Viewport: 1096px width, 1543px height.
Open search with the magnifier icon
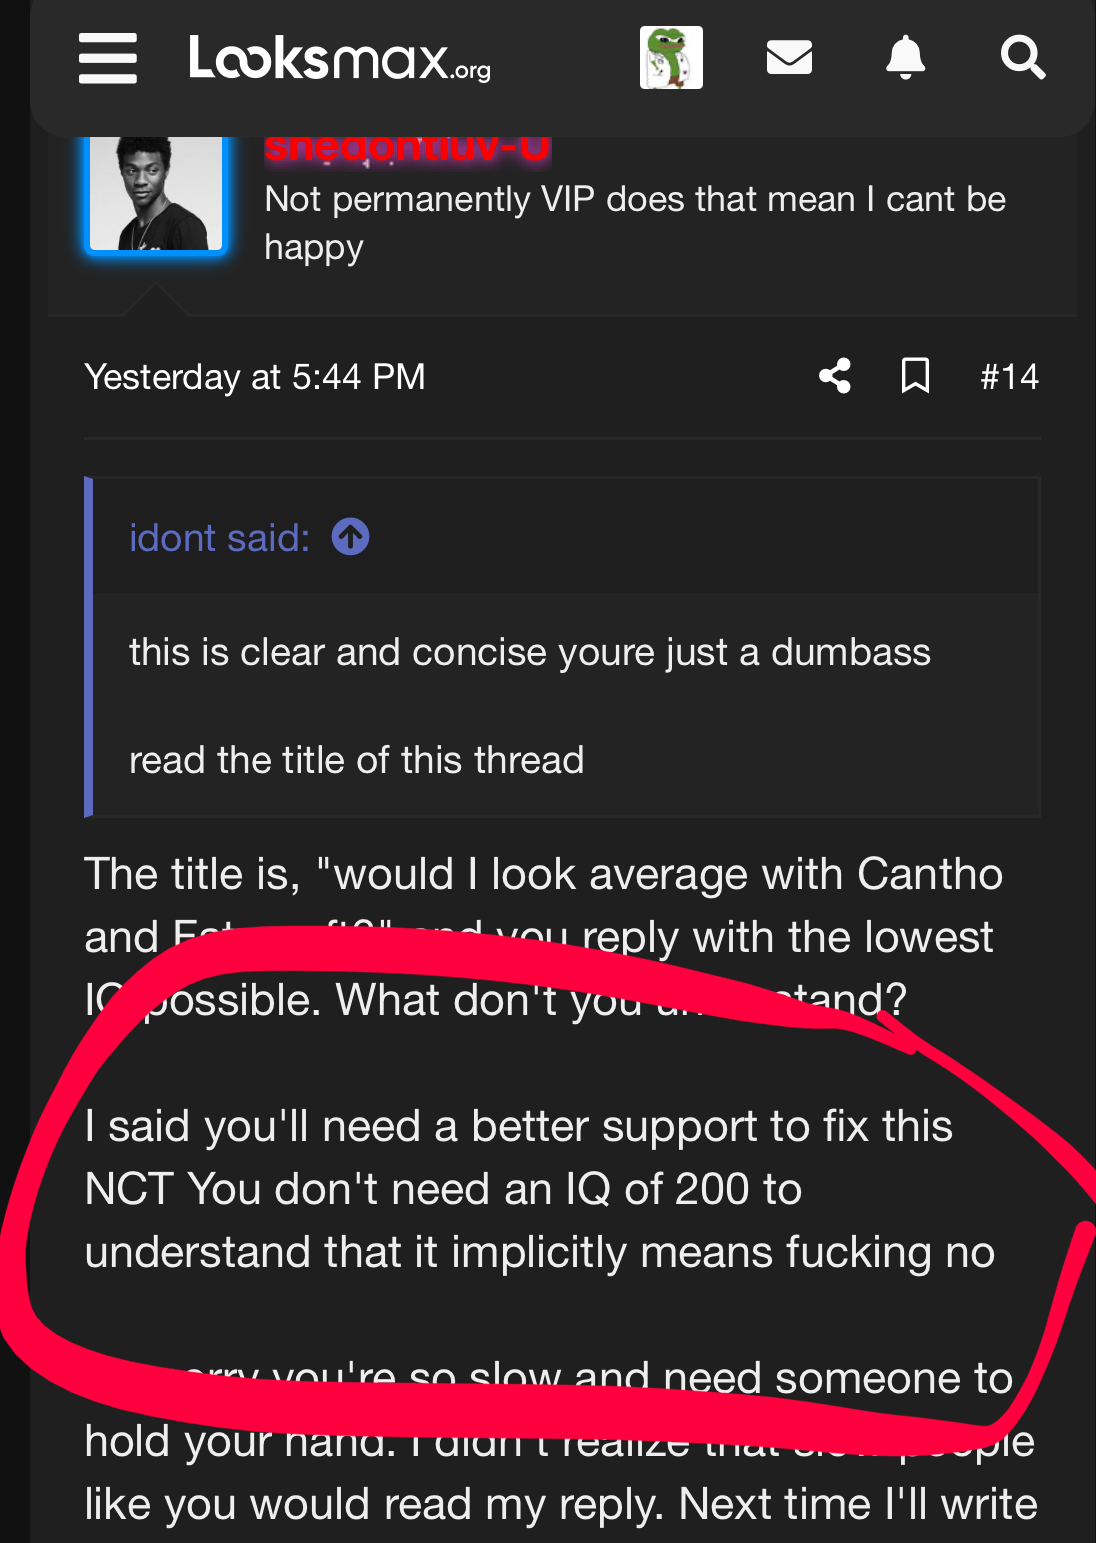tap(1023, 57)
